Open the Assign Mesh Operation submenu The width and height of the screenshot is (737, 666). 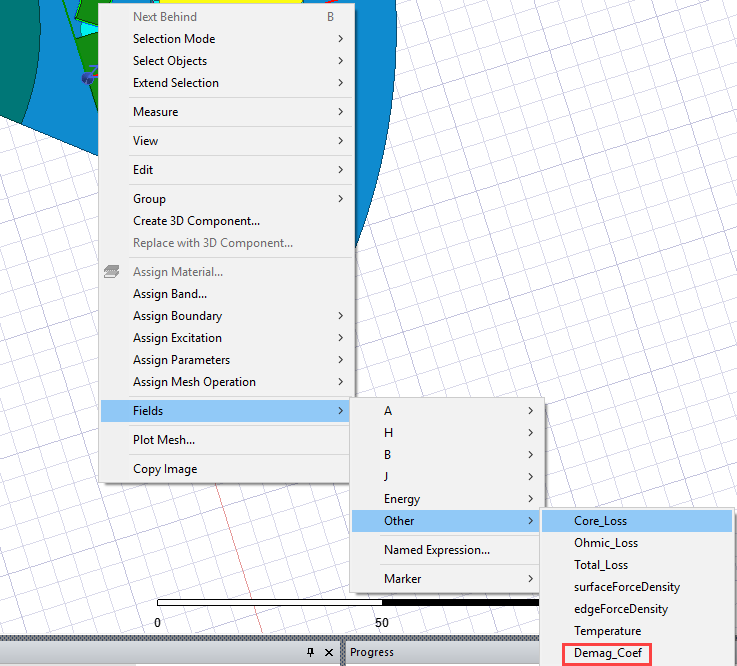click(x=226, y=382)
